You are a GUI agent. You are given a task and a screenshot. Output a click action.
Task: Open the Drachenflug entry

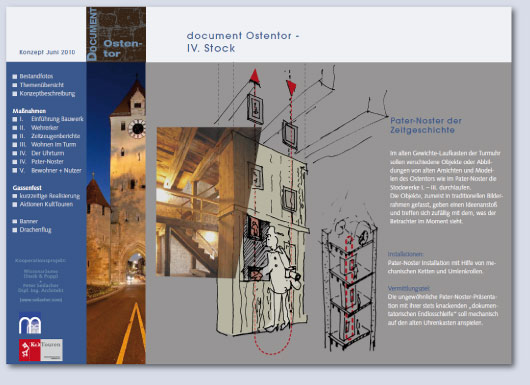click(x=32, y=230)
